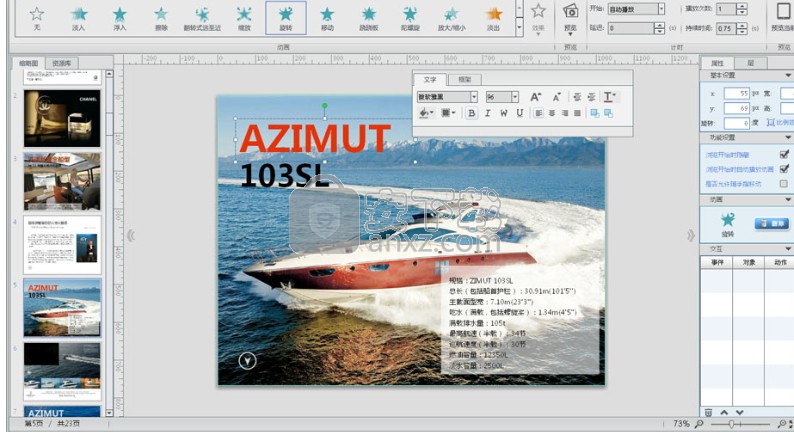The image size is (794, 432).
Task: Select the 无 (none) animation star
Action: (36, 18)
